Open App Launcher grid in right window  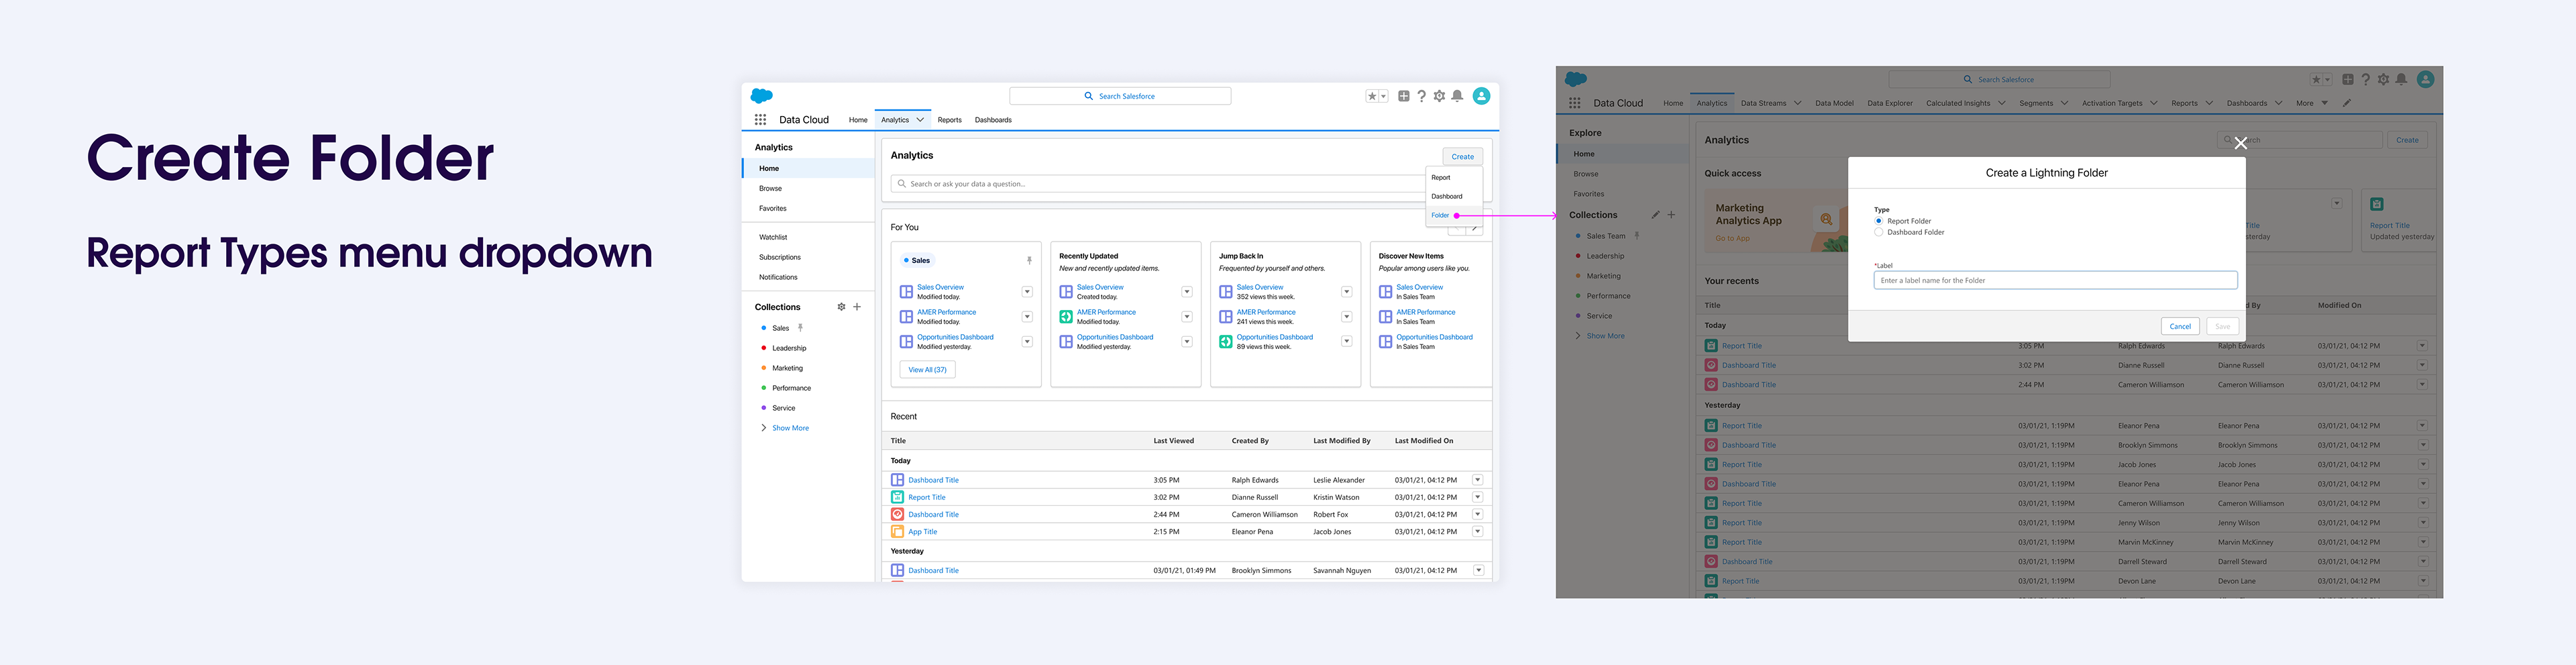(1575, 103)
